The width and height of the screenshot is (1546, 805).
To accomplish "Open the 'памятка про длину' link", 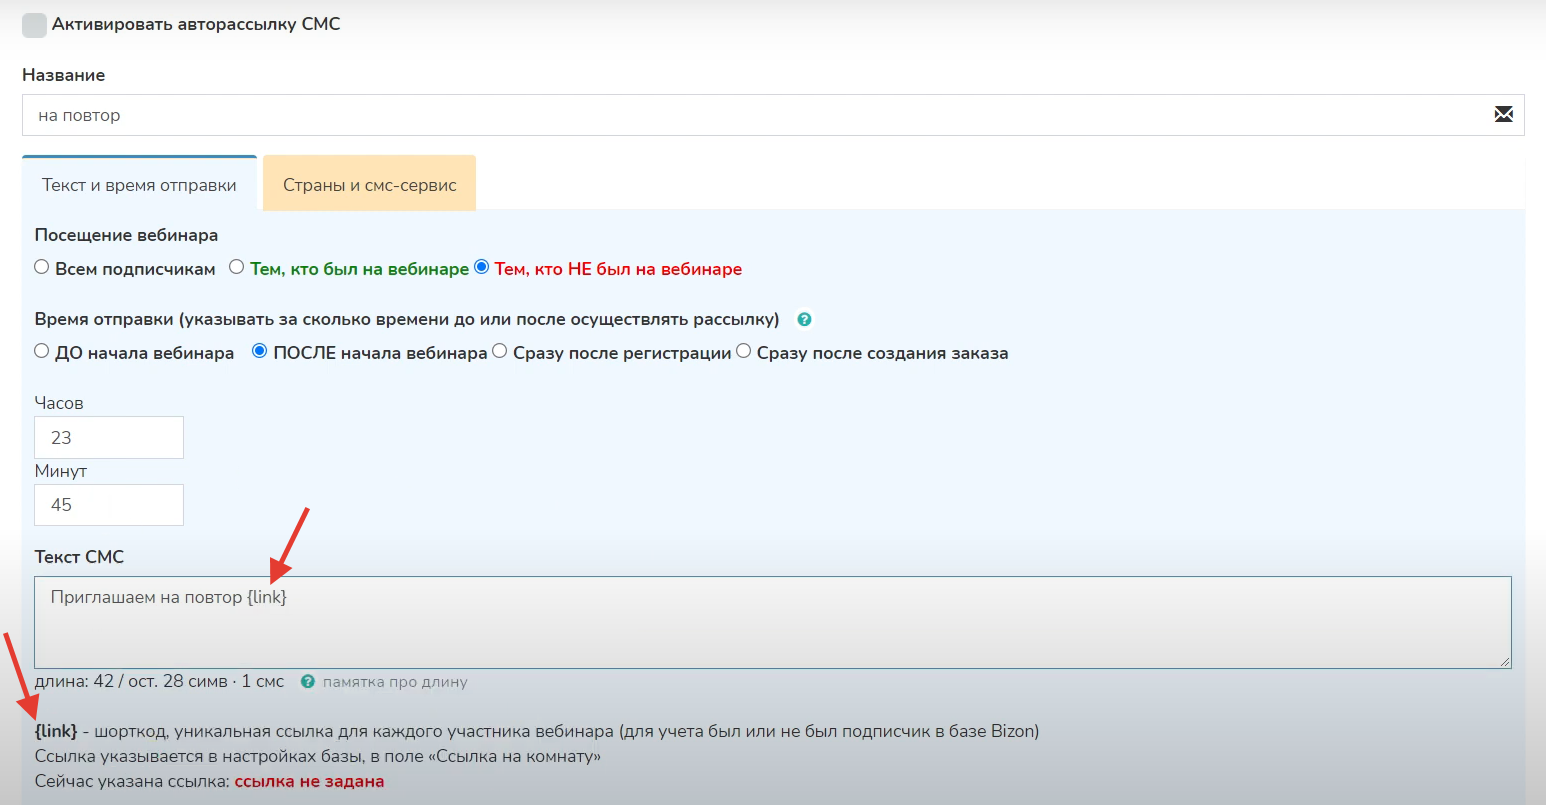I will [395, 682].
